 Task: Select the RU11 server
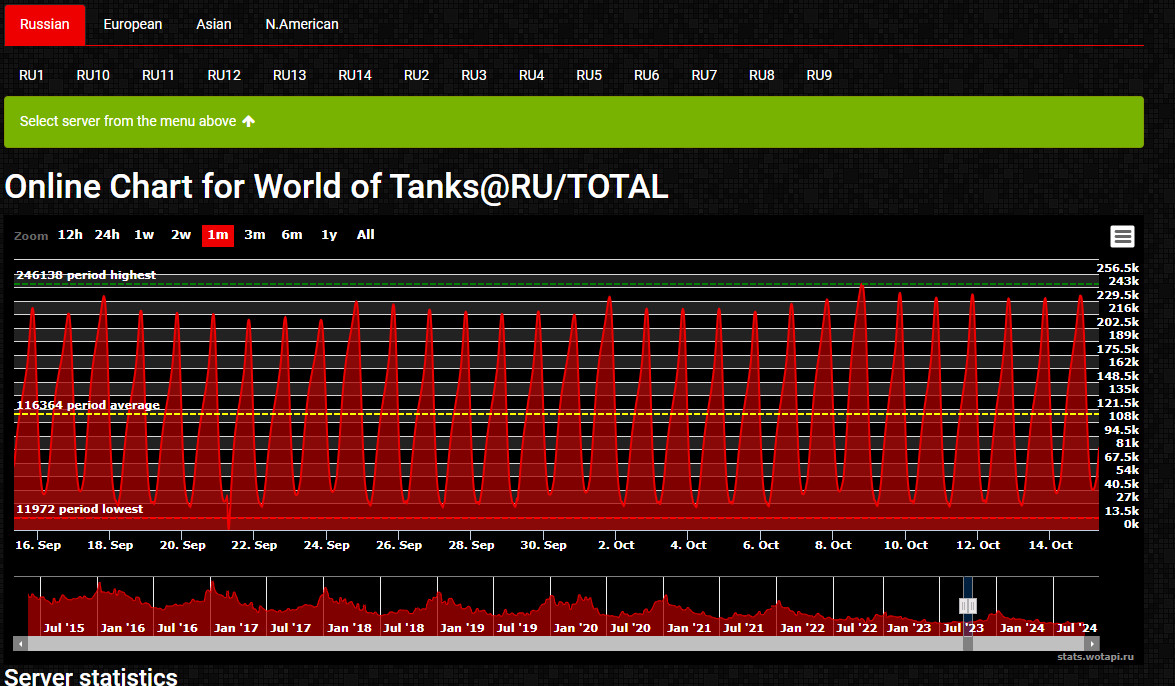[x=158, y=75]
